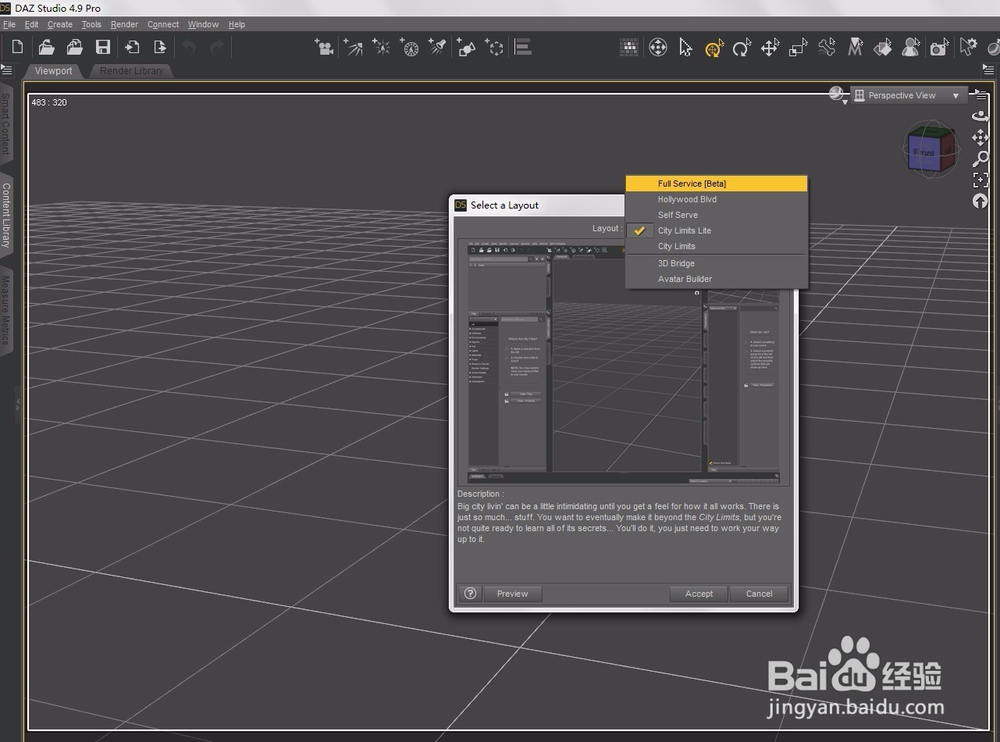Create a new linear point light
The image size is (1000, 742).
click(409, 47)
